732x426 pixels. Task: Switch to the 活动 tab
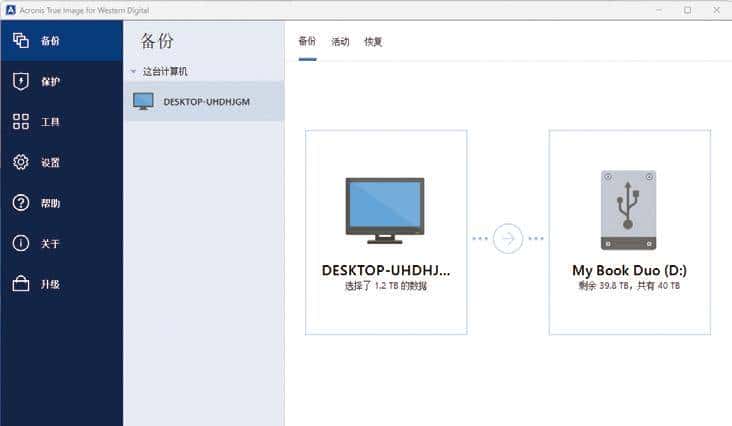(340, 42)
